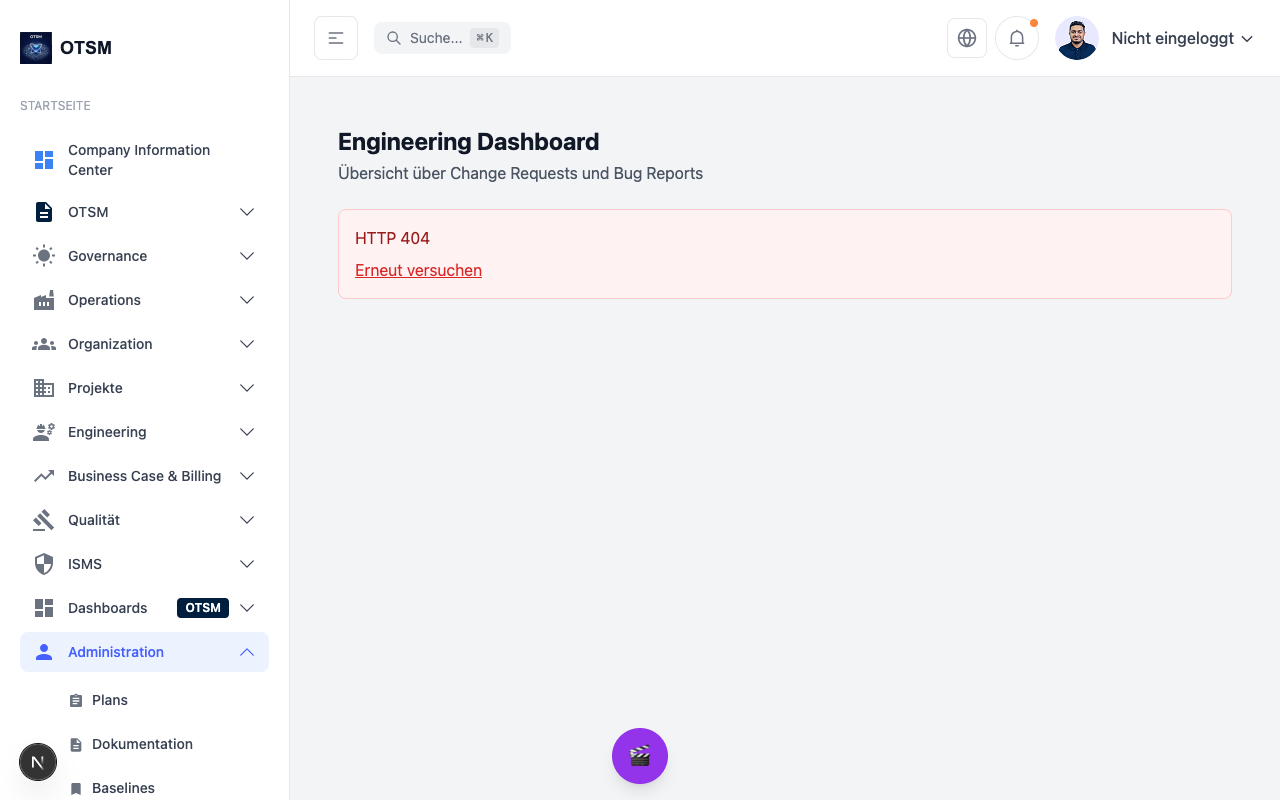Click the Qualität gavel icon
Screen dimensions: 1280x800
pyautogui.click(x=44, y=520)
